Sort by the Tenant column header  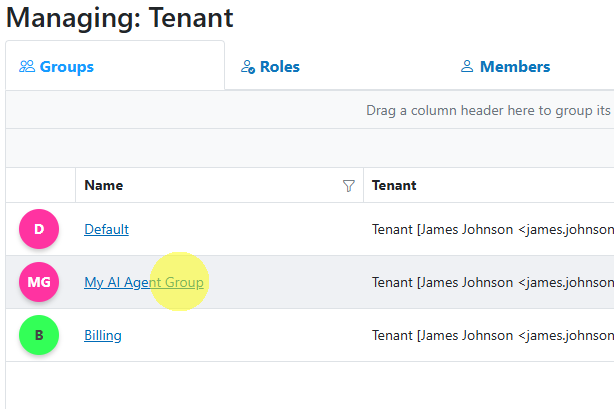[x=394, y=185]
